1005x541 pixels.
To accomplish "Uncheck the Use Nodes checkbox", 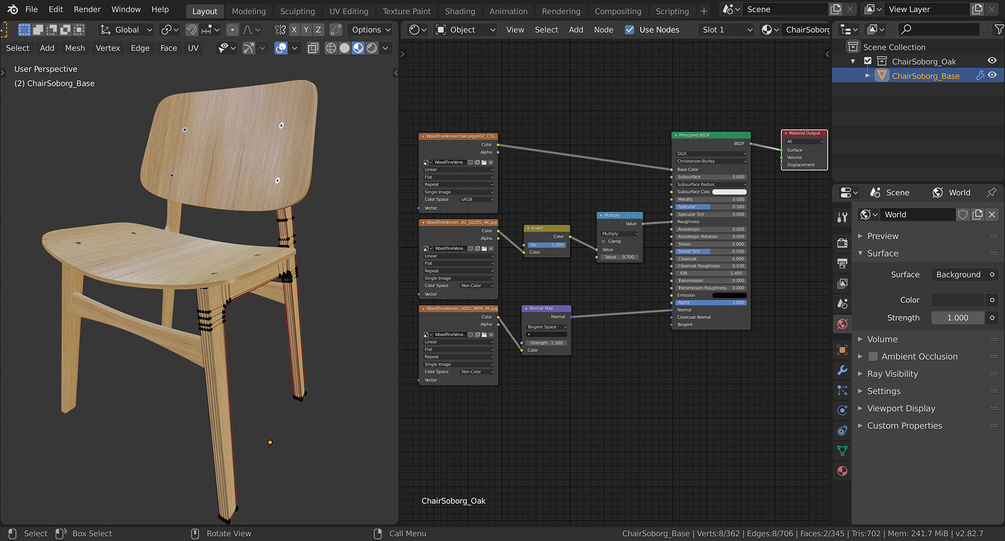I will pyautogui.click(x=629, y=30).
